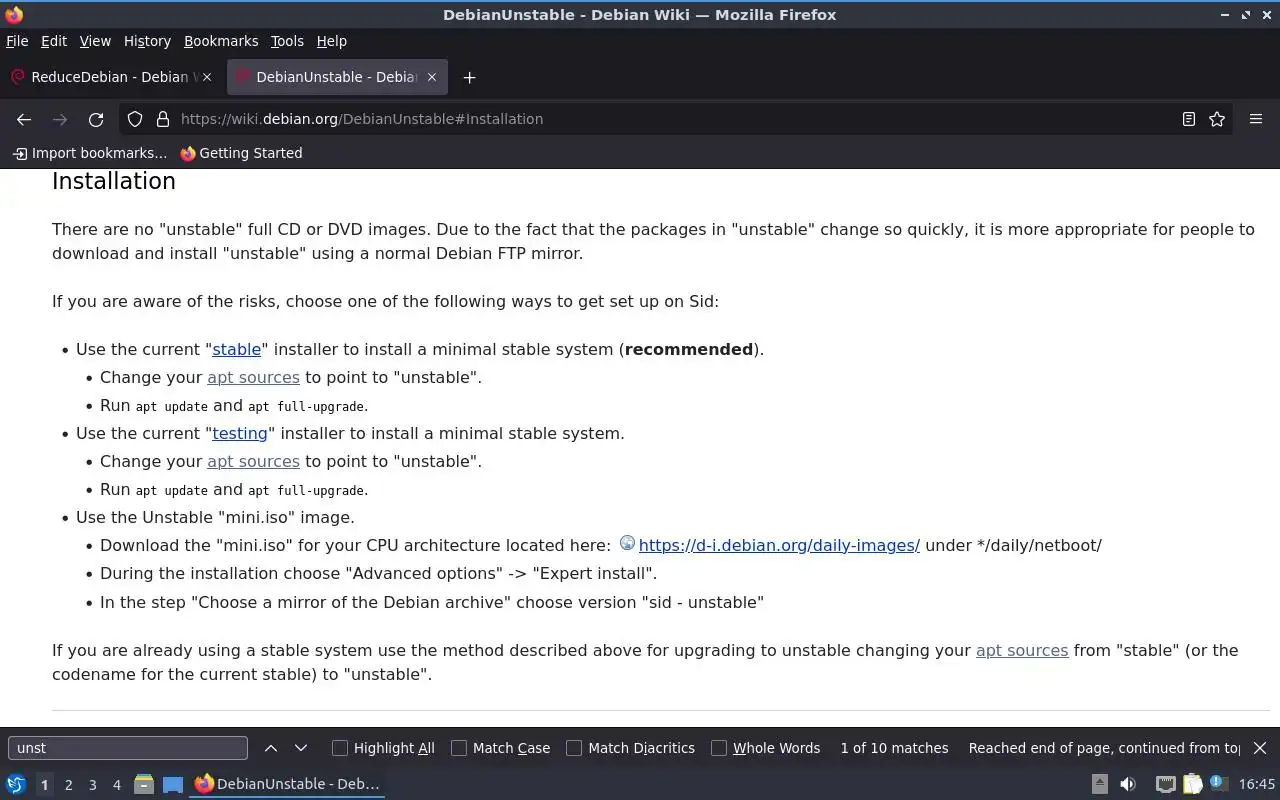Click the Firefox icon in the title bar

pyautogui.click(x=14, y=14)
